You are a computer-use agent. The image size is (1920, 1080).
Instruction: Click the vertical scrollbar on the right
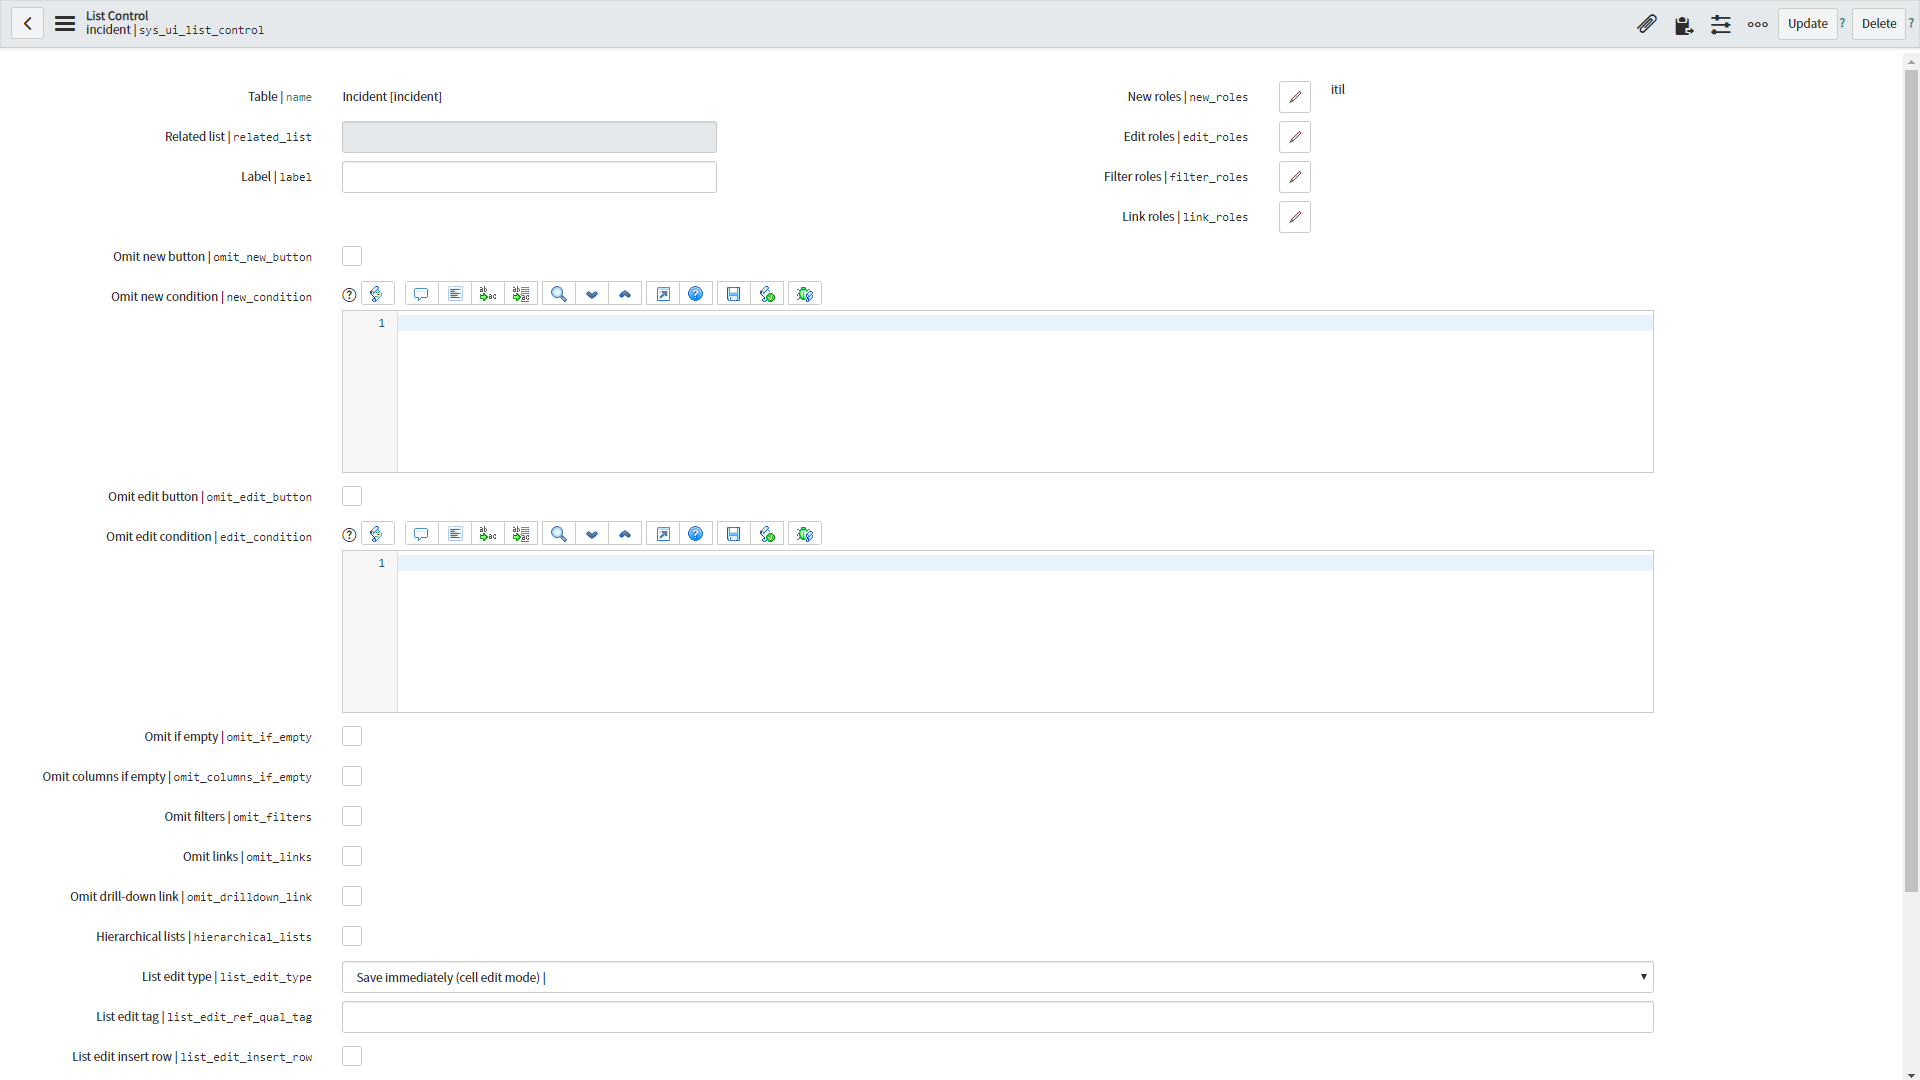(1911, 480)
